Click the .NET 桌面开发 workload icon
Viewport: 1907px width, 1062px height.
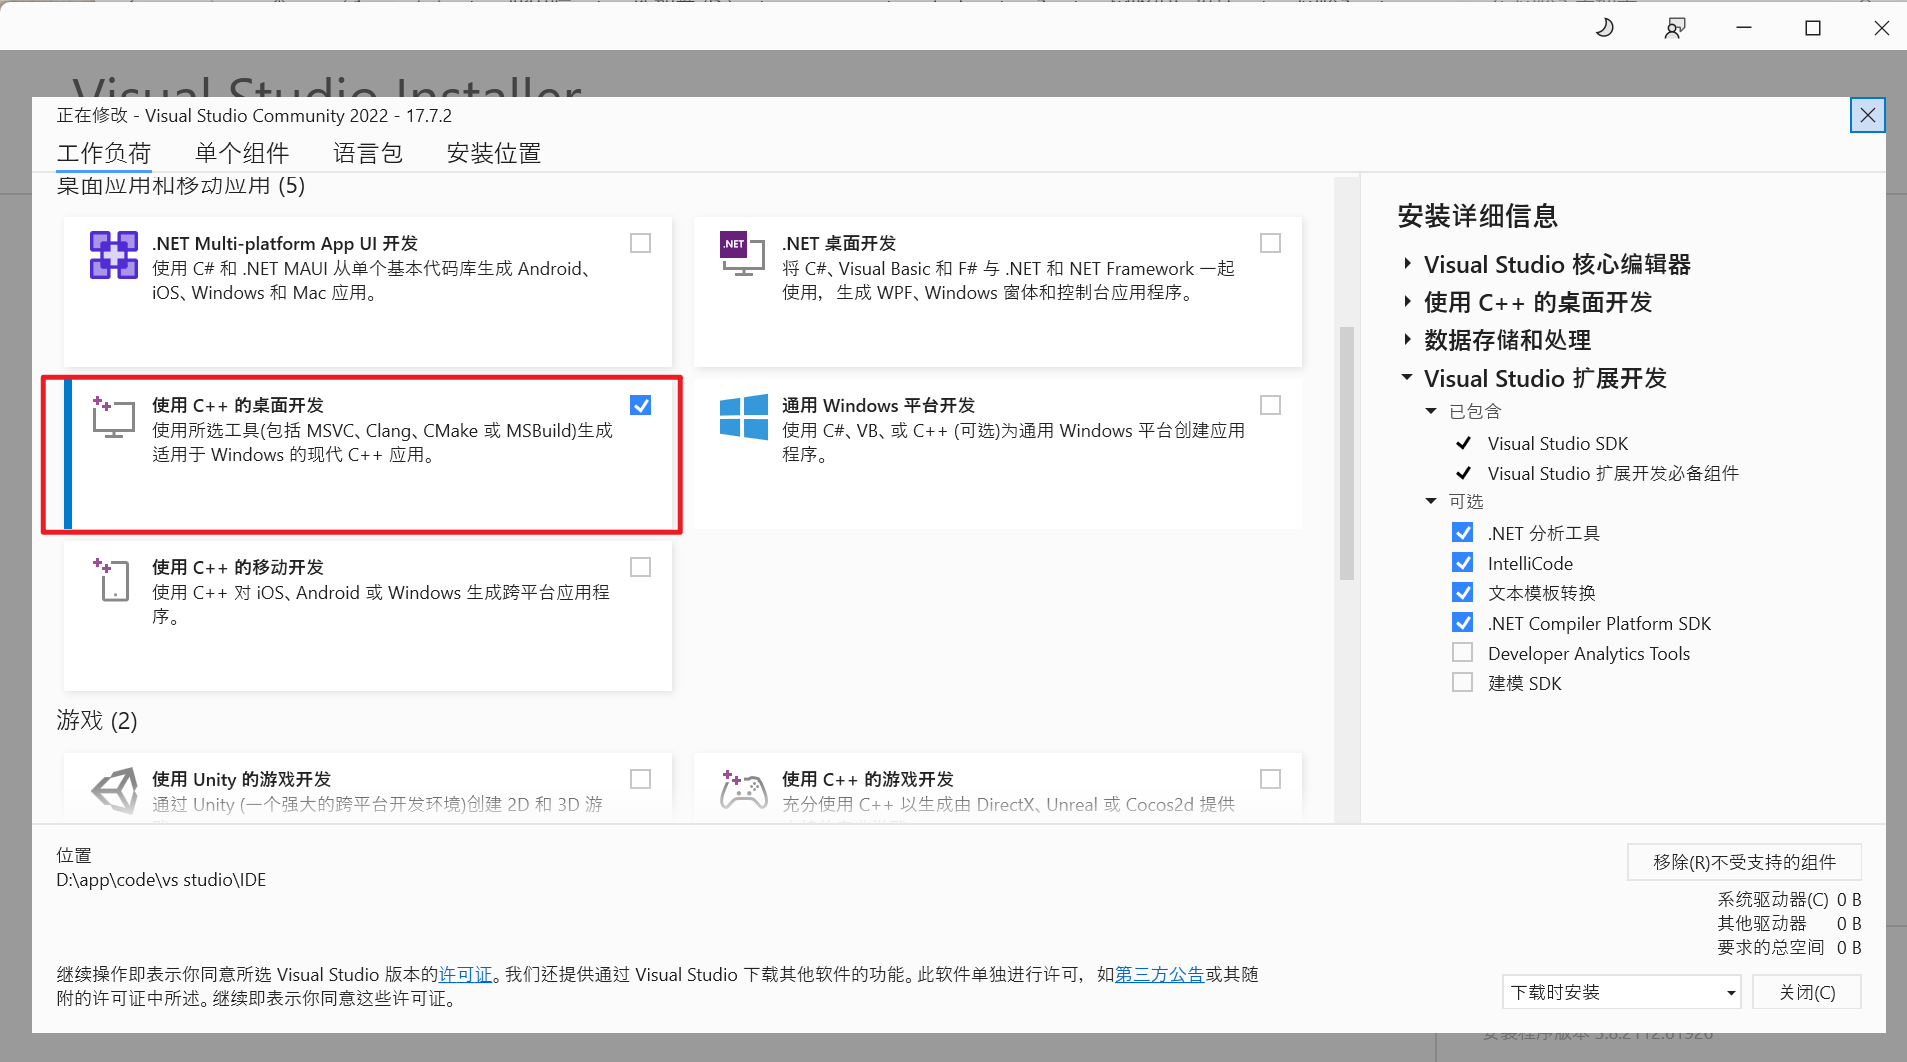[x=742, y=254]
